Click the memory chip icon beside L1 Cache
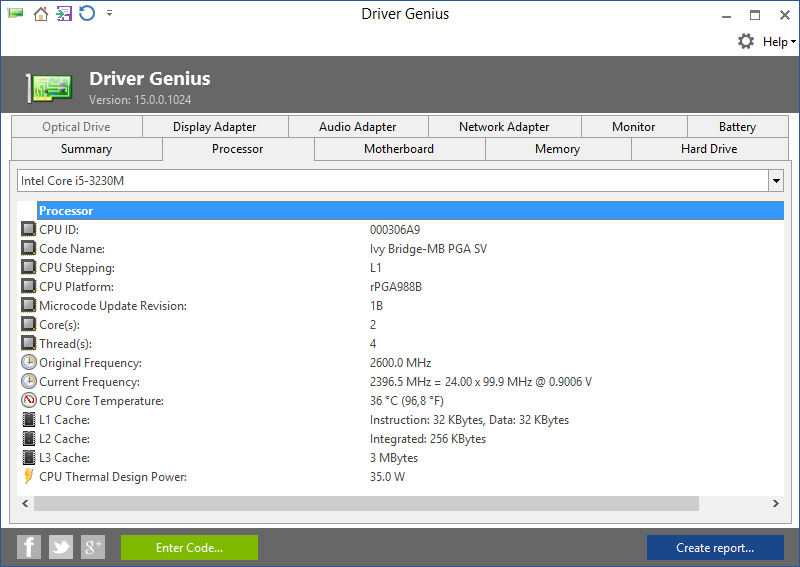Screen dimensions: 800x567 pyautogui.click(x=29, y=419)
